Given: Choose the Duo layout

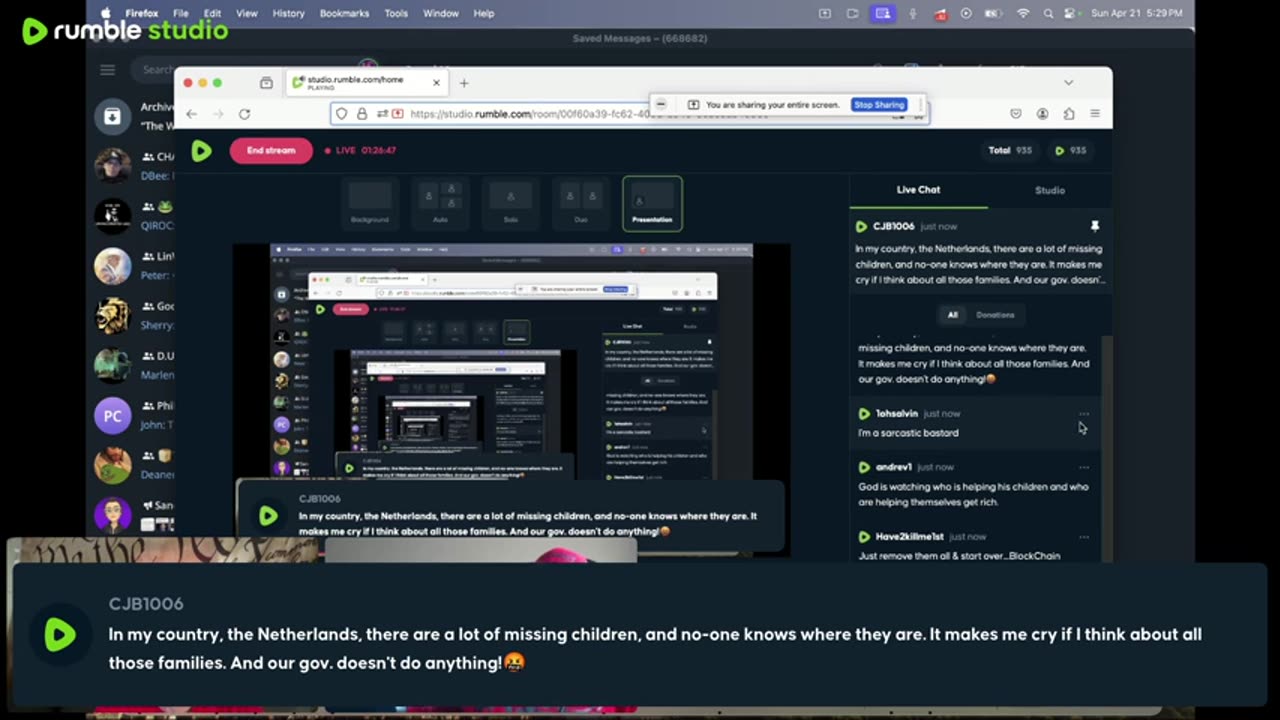Looking at the screenshot, I should [x=581, y=203].
